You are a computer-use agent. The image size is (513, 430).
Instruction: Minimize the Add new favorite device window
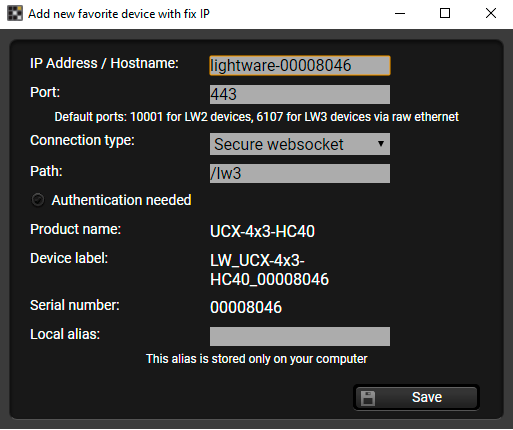pos(400,14)
